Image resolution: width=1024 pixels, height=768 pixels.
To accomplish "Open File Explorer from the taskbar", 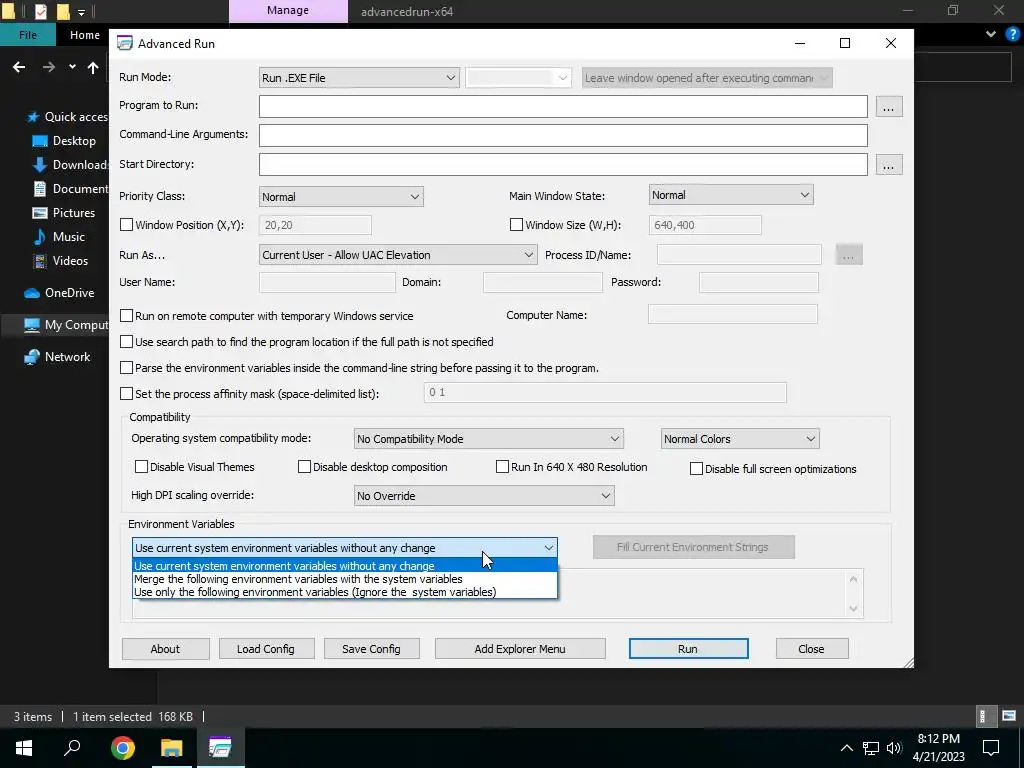I will point(172,748).
